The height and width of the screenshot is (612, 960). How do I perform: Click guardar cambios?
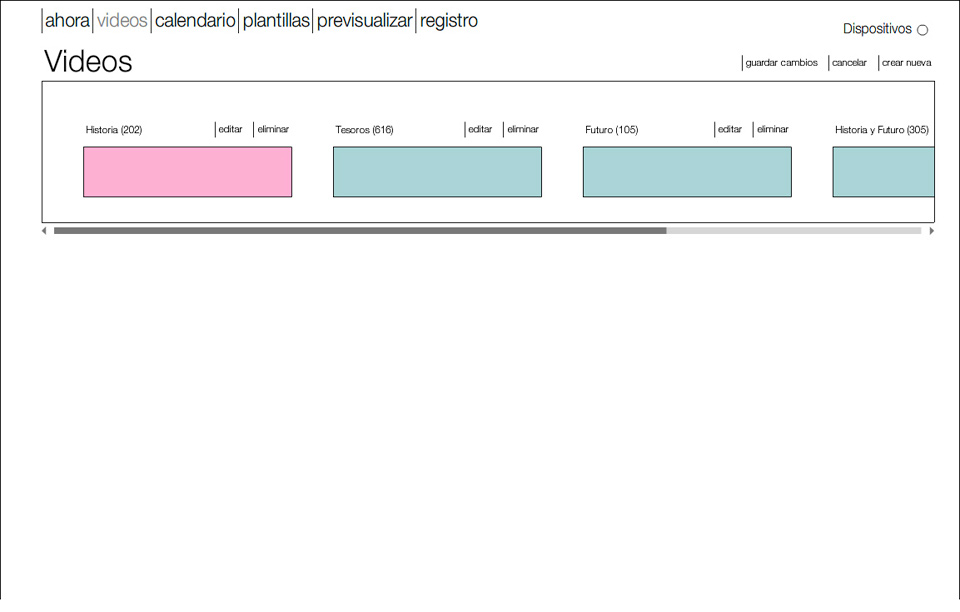tap(781, 62)
